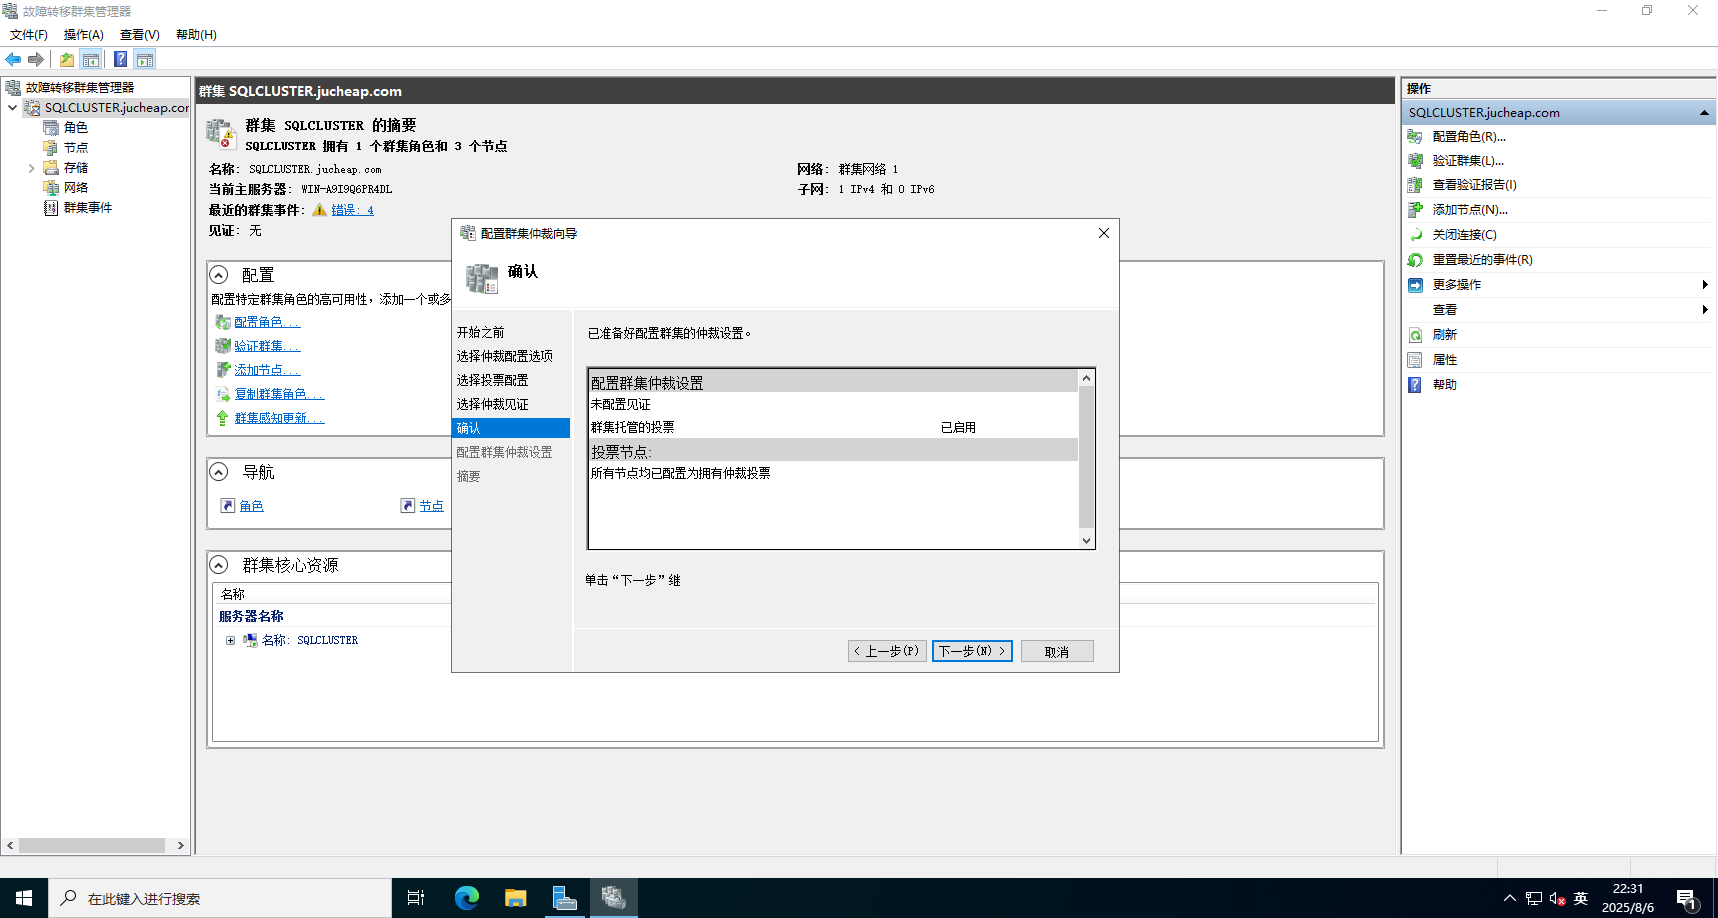Click 取消 button in wizard
Viewport: 1718px width, 918px height.
pos(1057,651)
